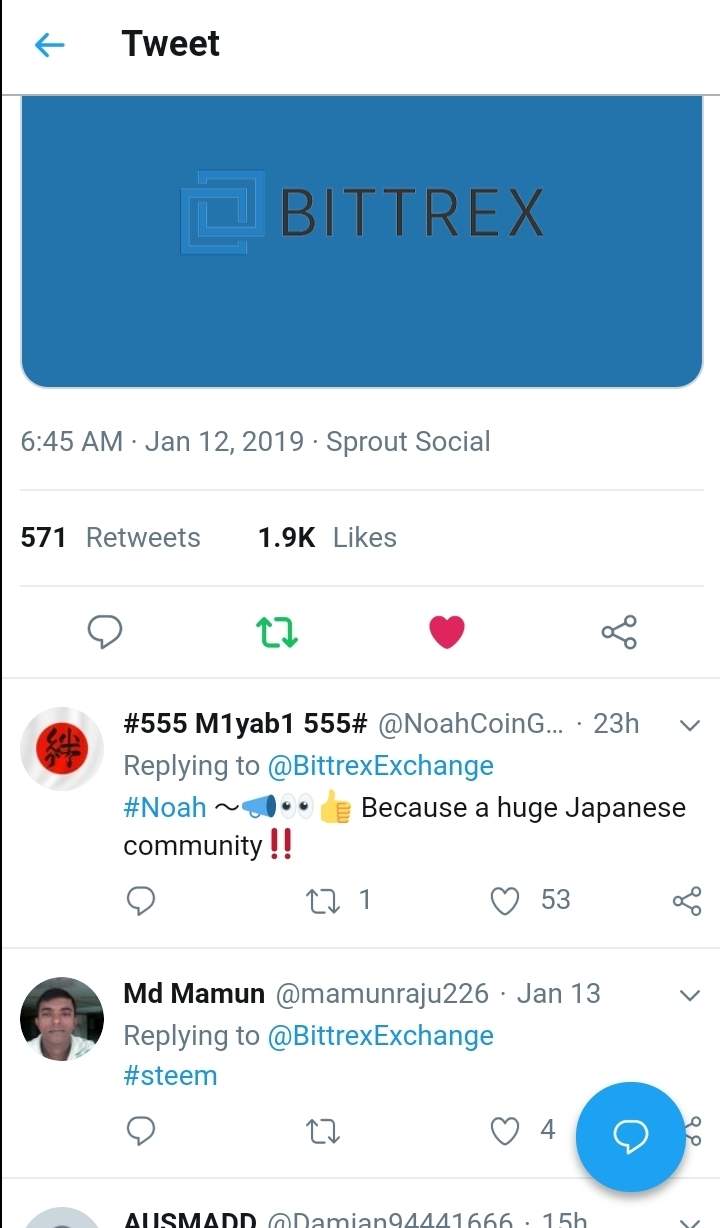The image size is (720, 1228).
Task: View the 1.9K Likes list
Action: (x=327, y=538)
